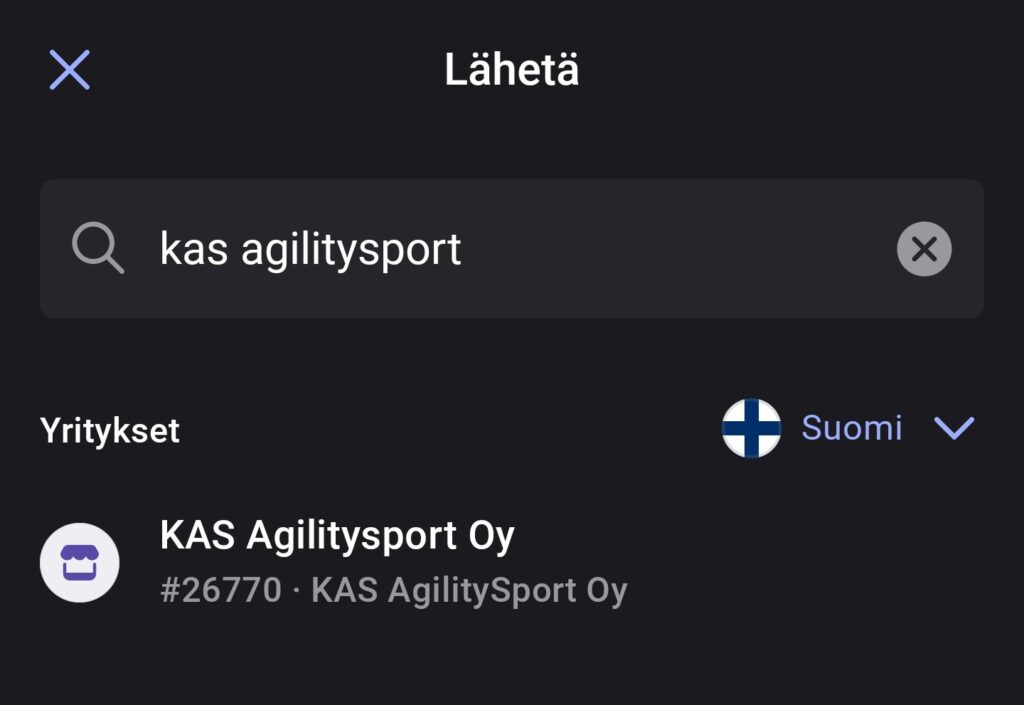
Task: Clear the search text with the round X button
Action: pyautogui.click(x=924, y=249)
